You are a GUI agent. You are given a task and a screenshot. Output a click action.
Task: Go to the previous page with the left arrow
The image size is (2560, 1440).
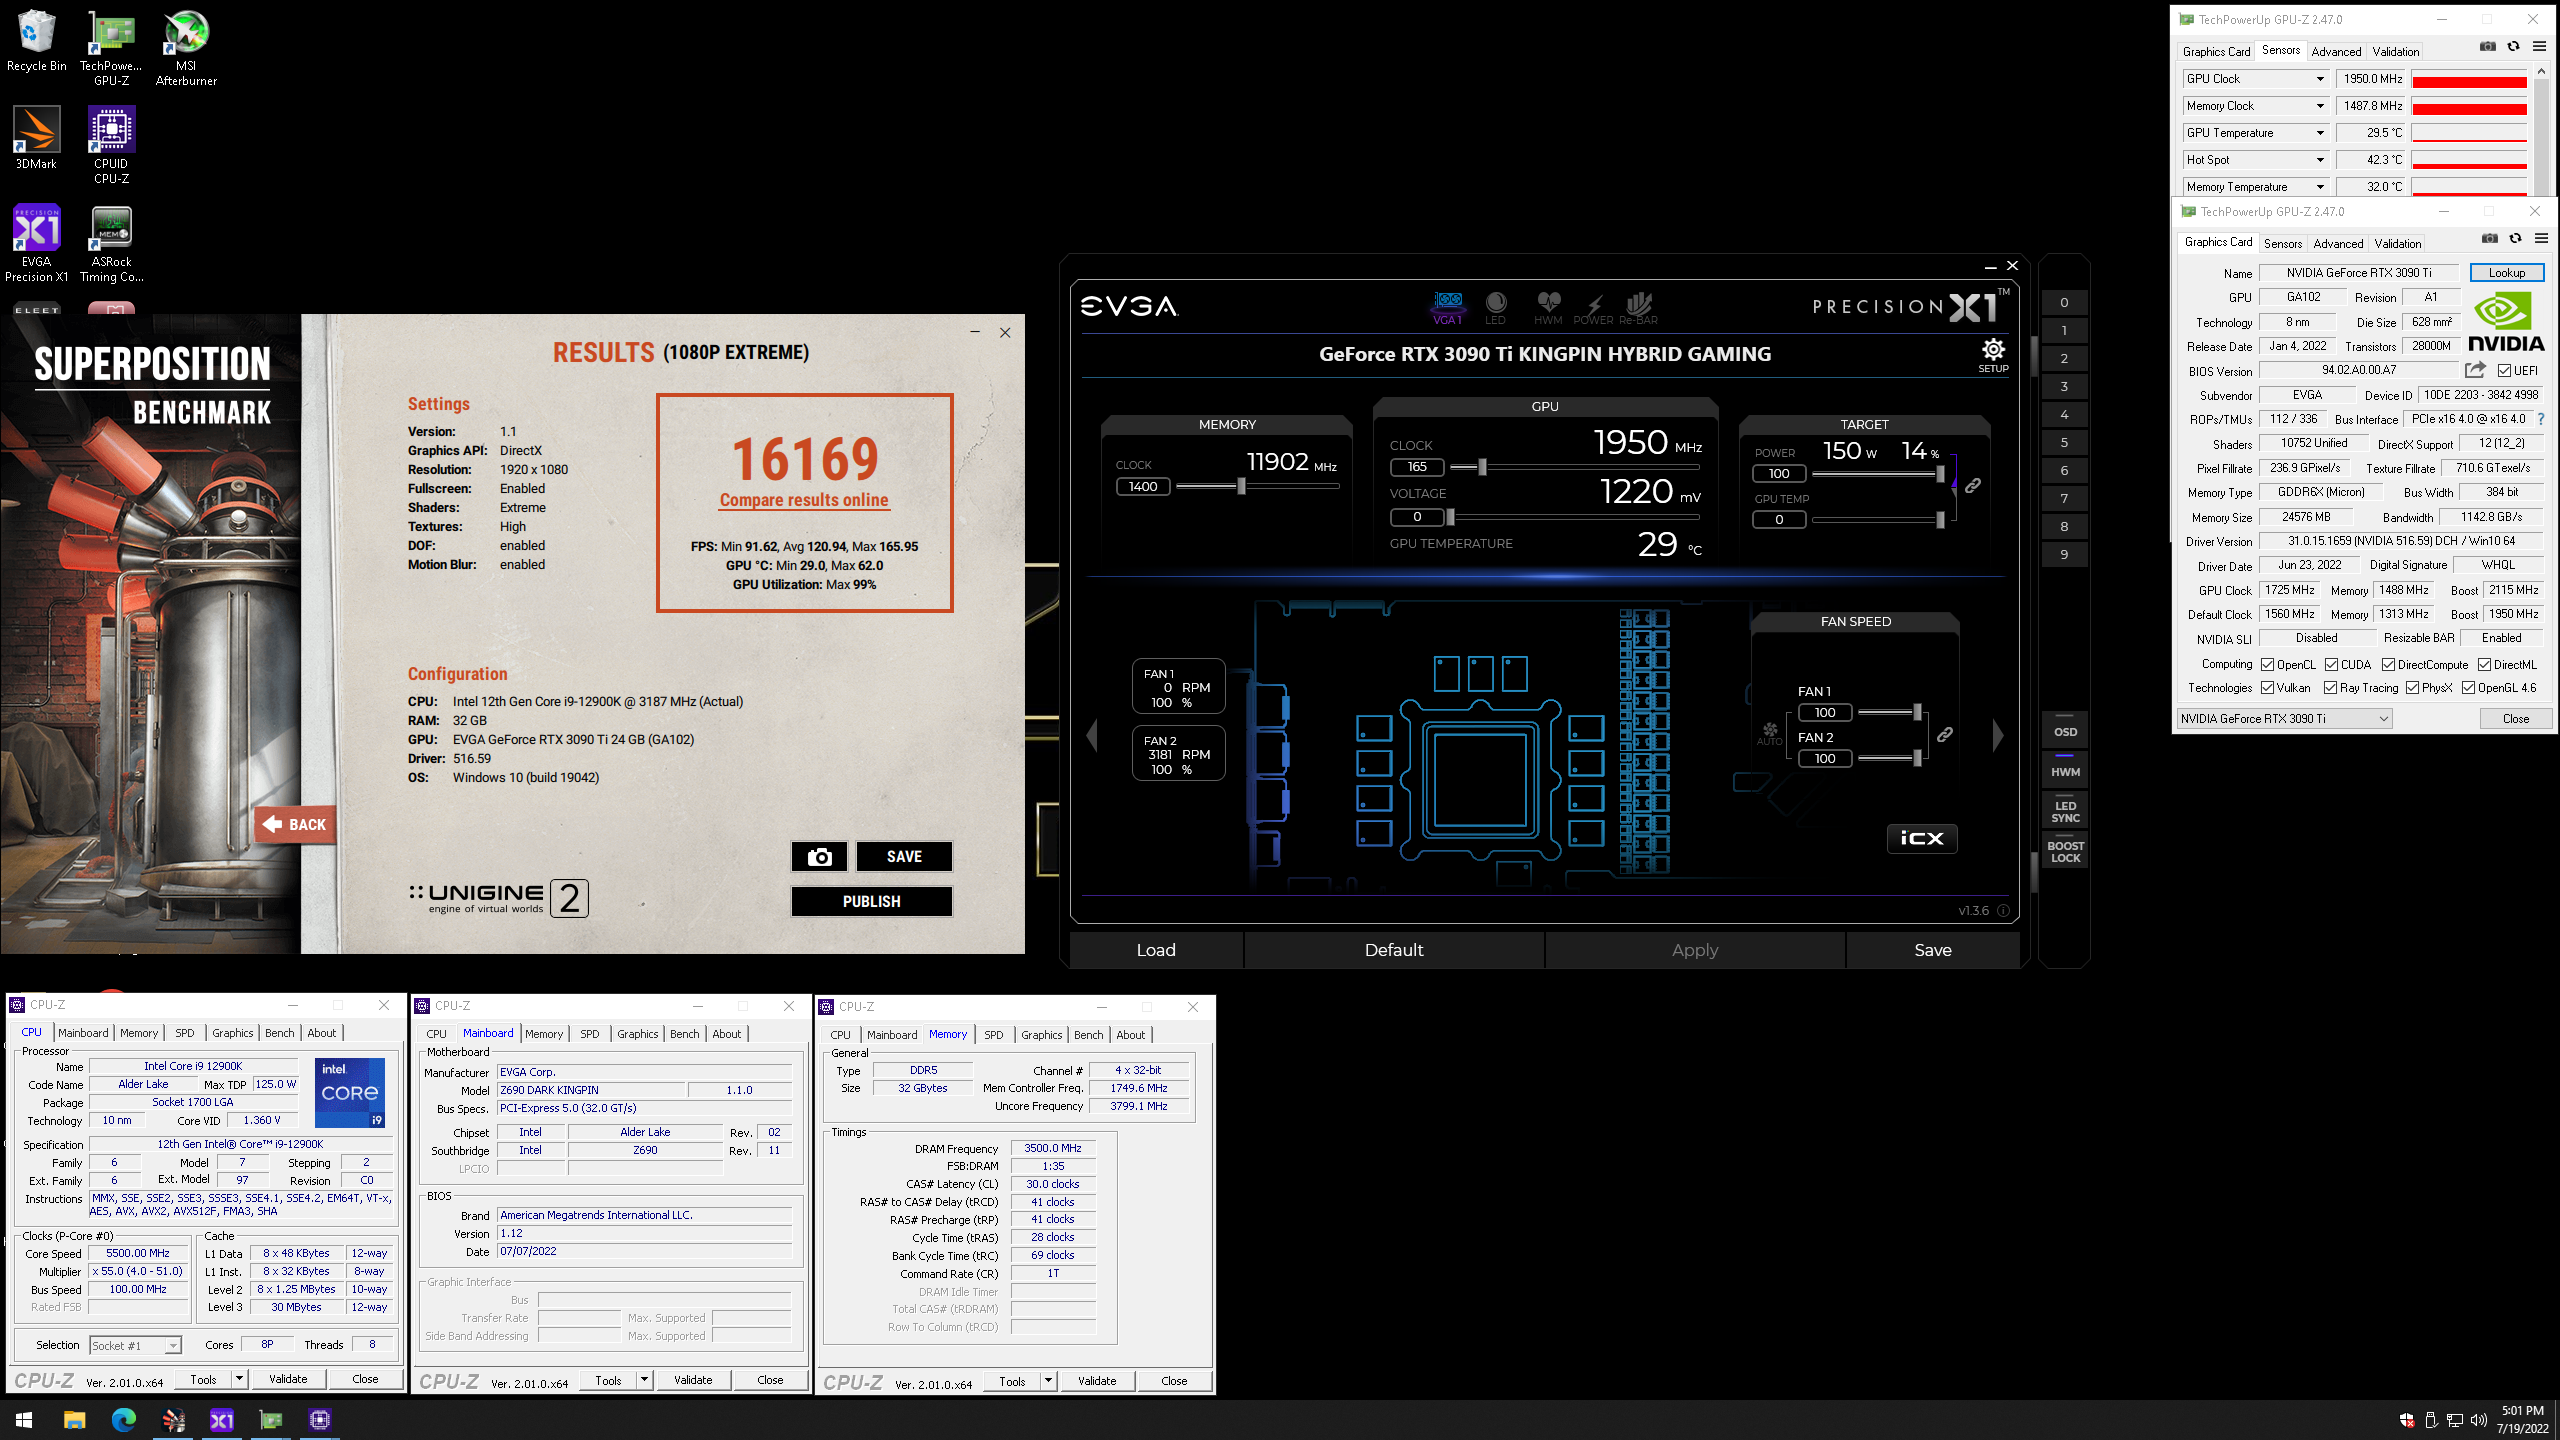pyautogui.click(x=1092, y=735)
